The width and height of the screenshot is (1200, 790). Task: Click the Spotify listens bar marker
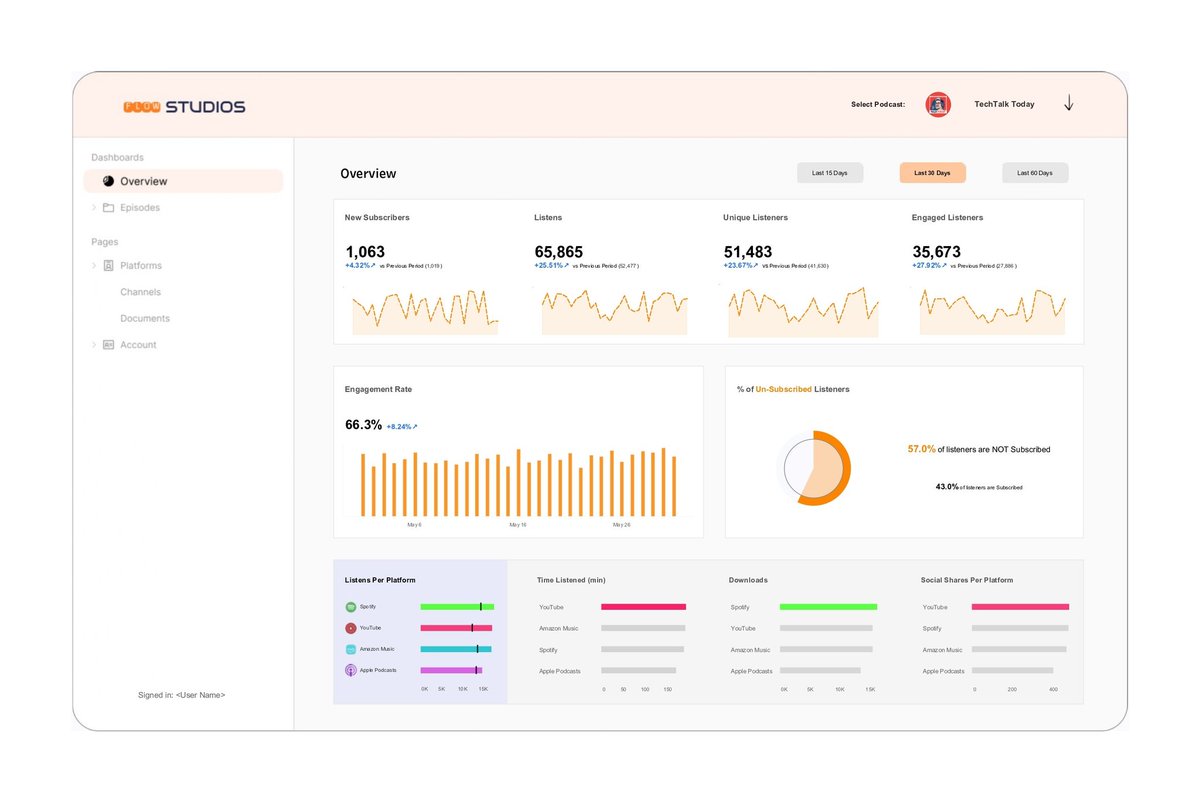point(480,607)
